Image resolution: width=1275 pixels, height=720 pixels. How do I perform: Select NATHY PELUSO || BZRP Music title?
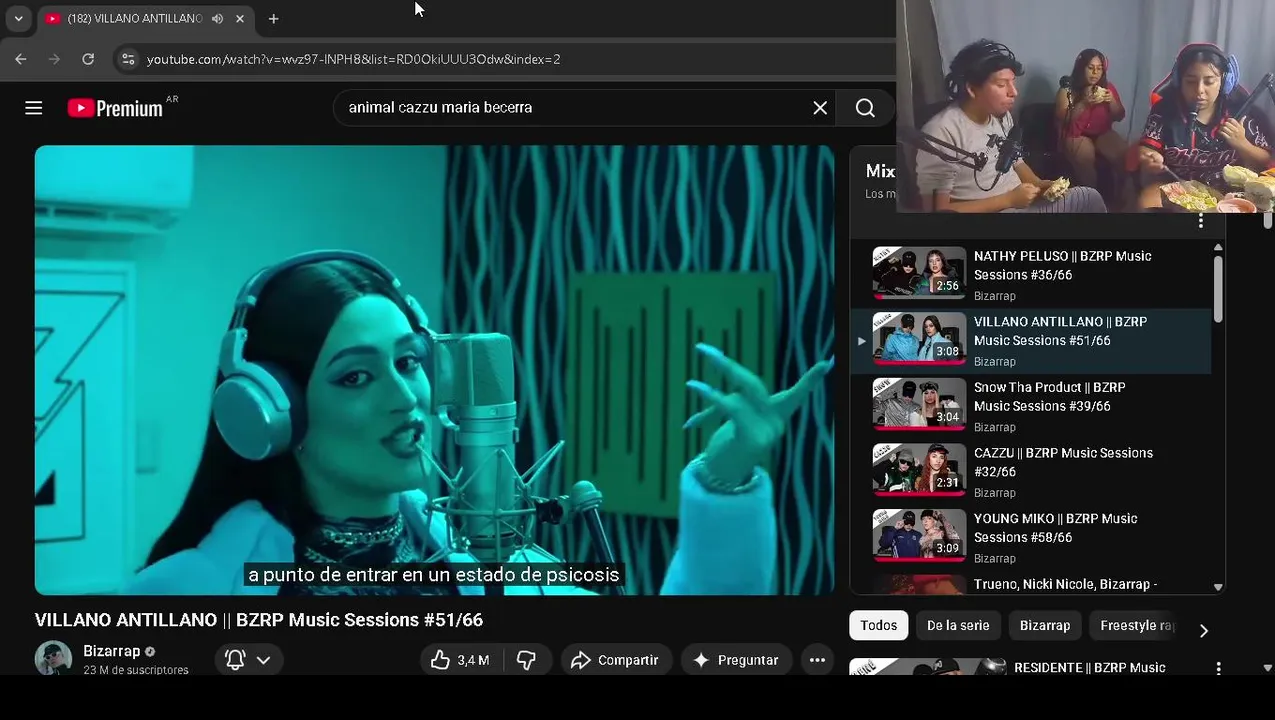pos(1062,266)
